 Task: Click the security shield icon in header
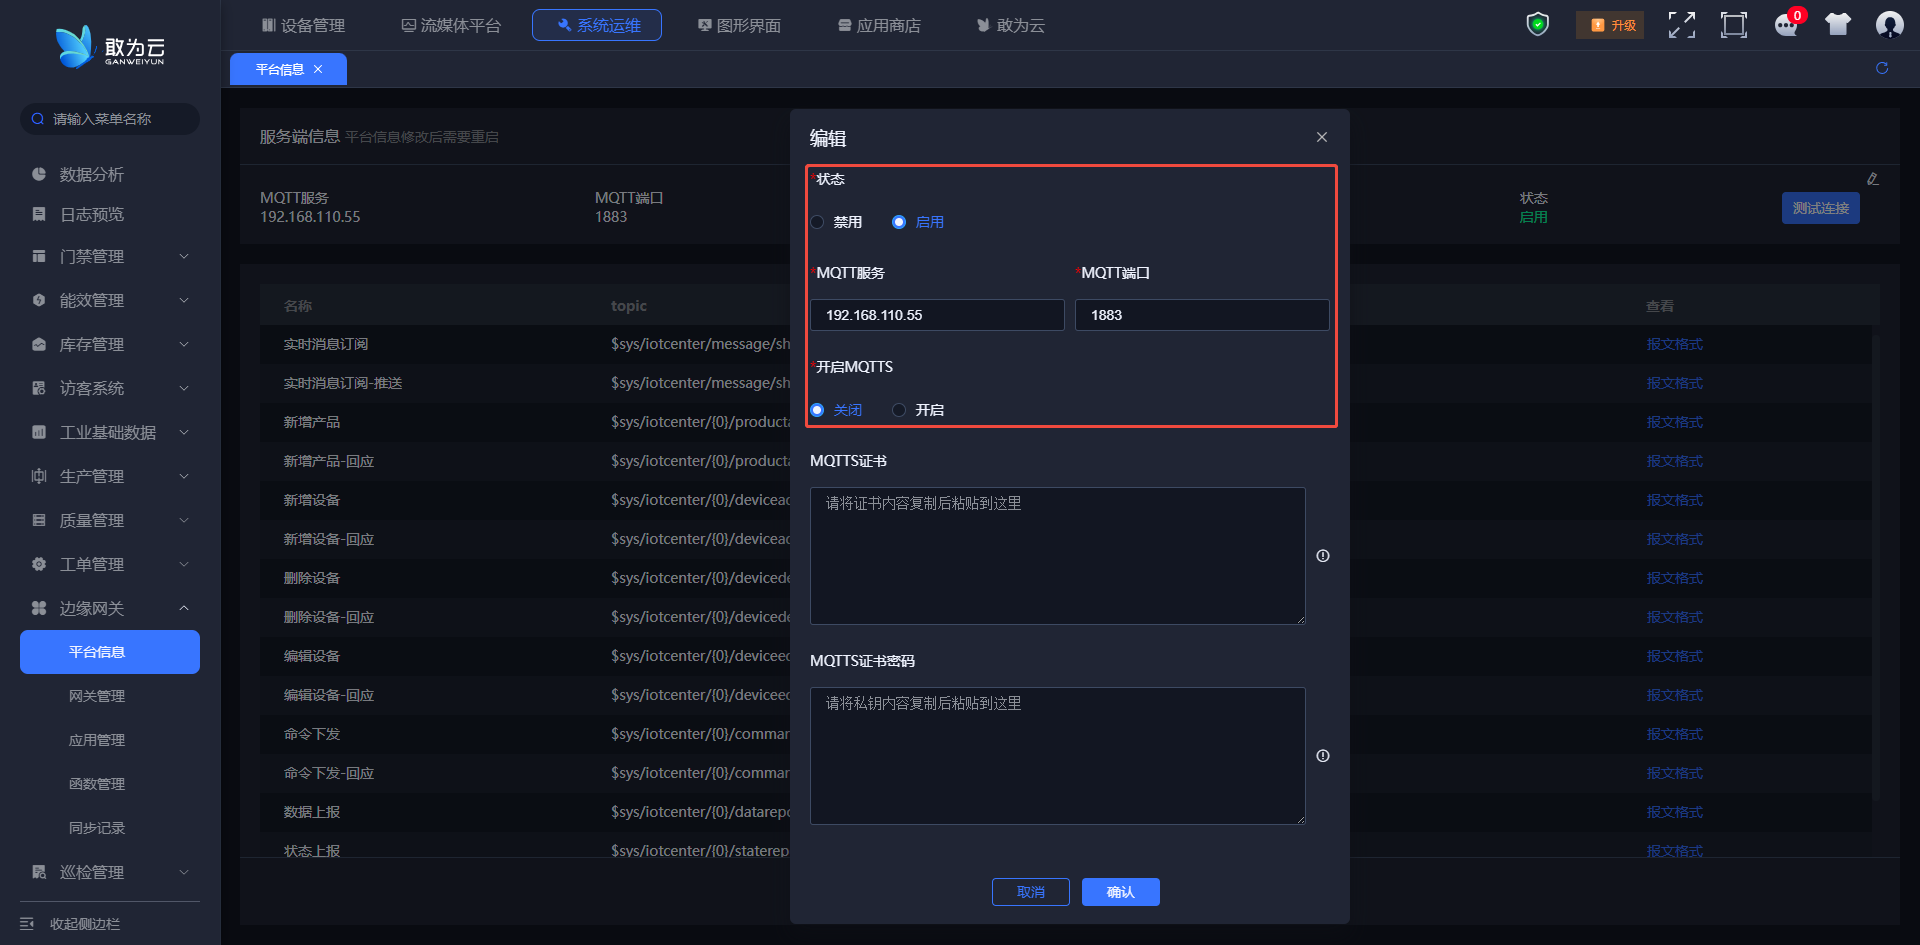tap(1537, 24)
